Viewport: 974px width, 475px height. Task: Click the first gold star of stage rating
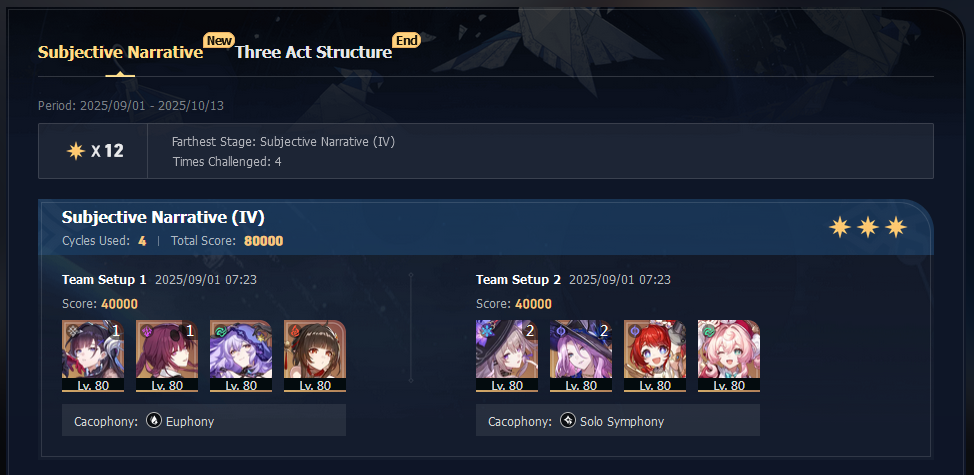840,228
